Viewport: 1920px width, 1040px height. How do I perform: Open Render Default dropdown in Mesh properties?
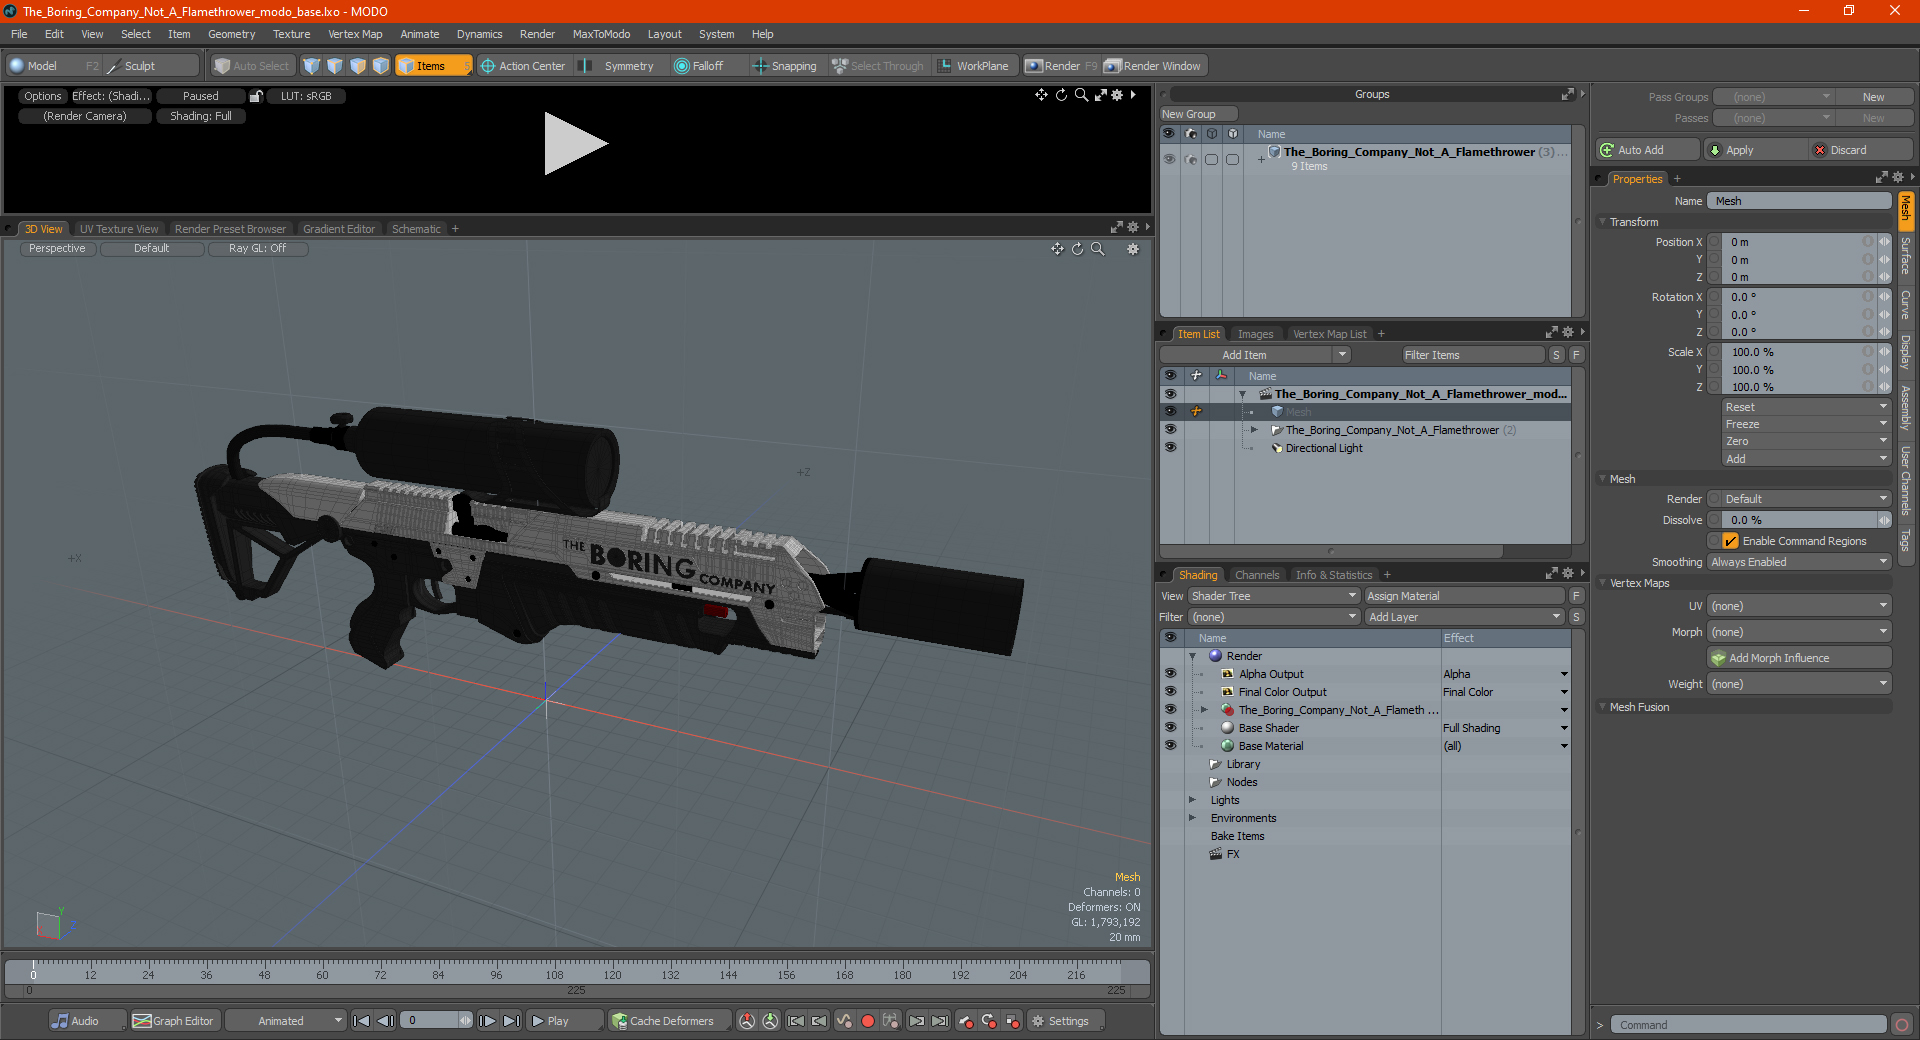click(x=1799, y=499)
